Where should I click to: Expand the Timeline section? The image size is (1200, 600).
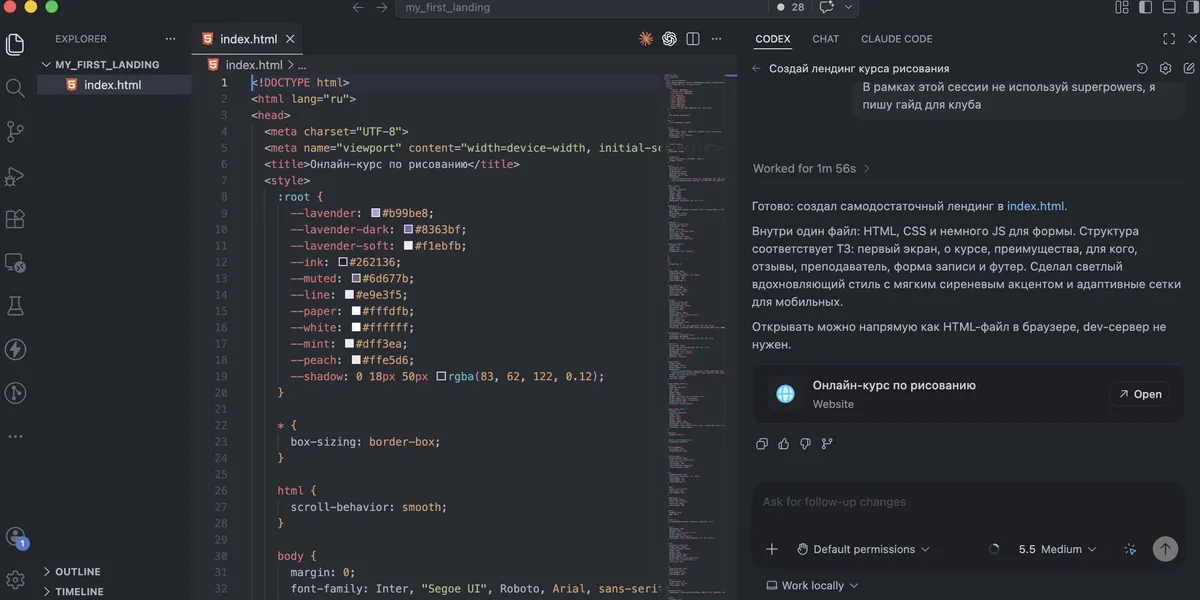tap(79, 592)
